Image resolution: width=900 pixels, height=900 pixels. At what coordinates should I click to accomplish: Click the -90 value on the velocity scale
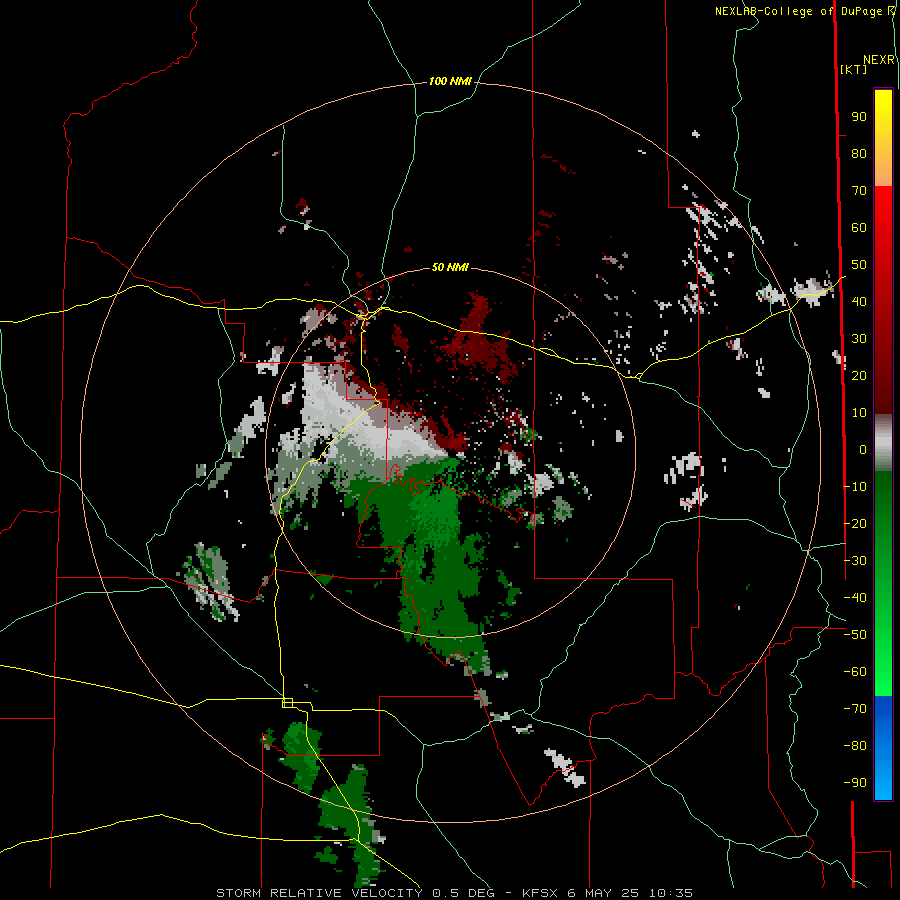tap(855, 783)
